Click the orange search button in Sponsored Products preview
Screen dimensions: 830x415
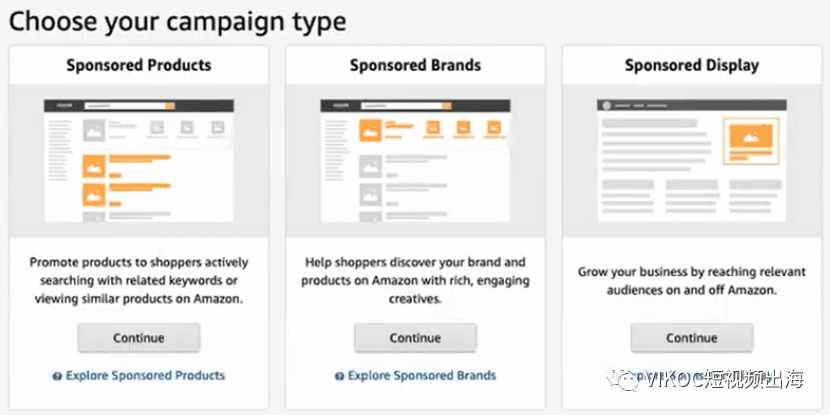[x=170, y=106]
